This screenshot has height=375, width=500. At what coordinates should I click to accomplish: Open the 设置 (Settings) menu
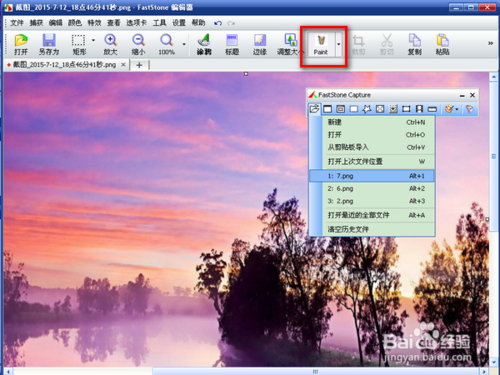click(179, 23)
